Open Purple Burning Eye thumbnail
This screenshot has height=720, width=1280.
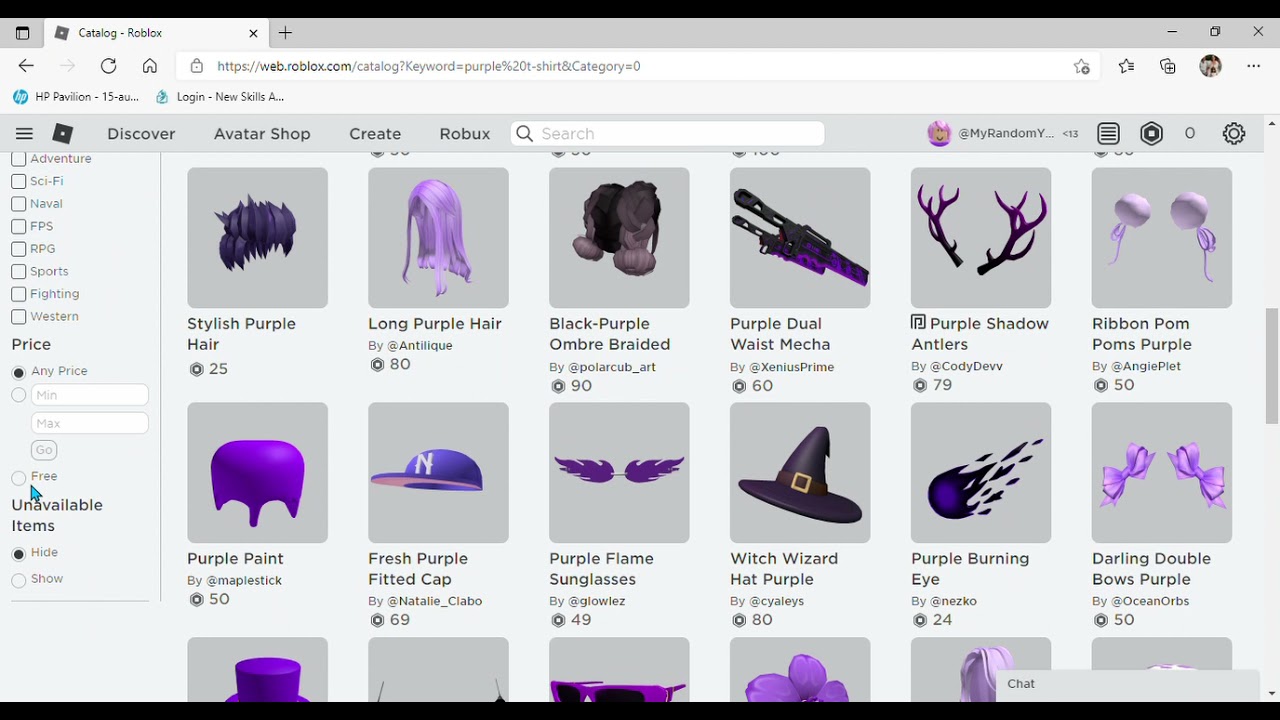(x=981, y=473)
